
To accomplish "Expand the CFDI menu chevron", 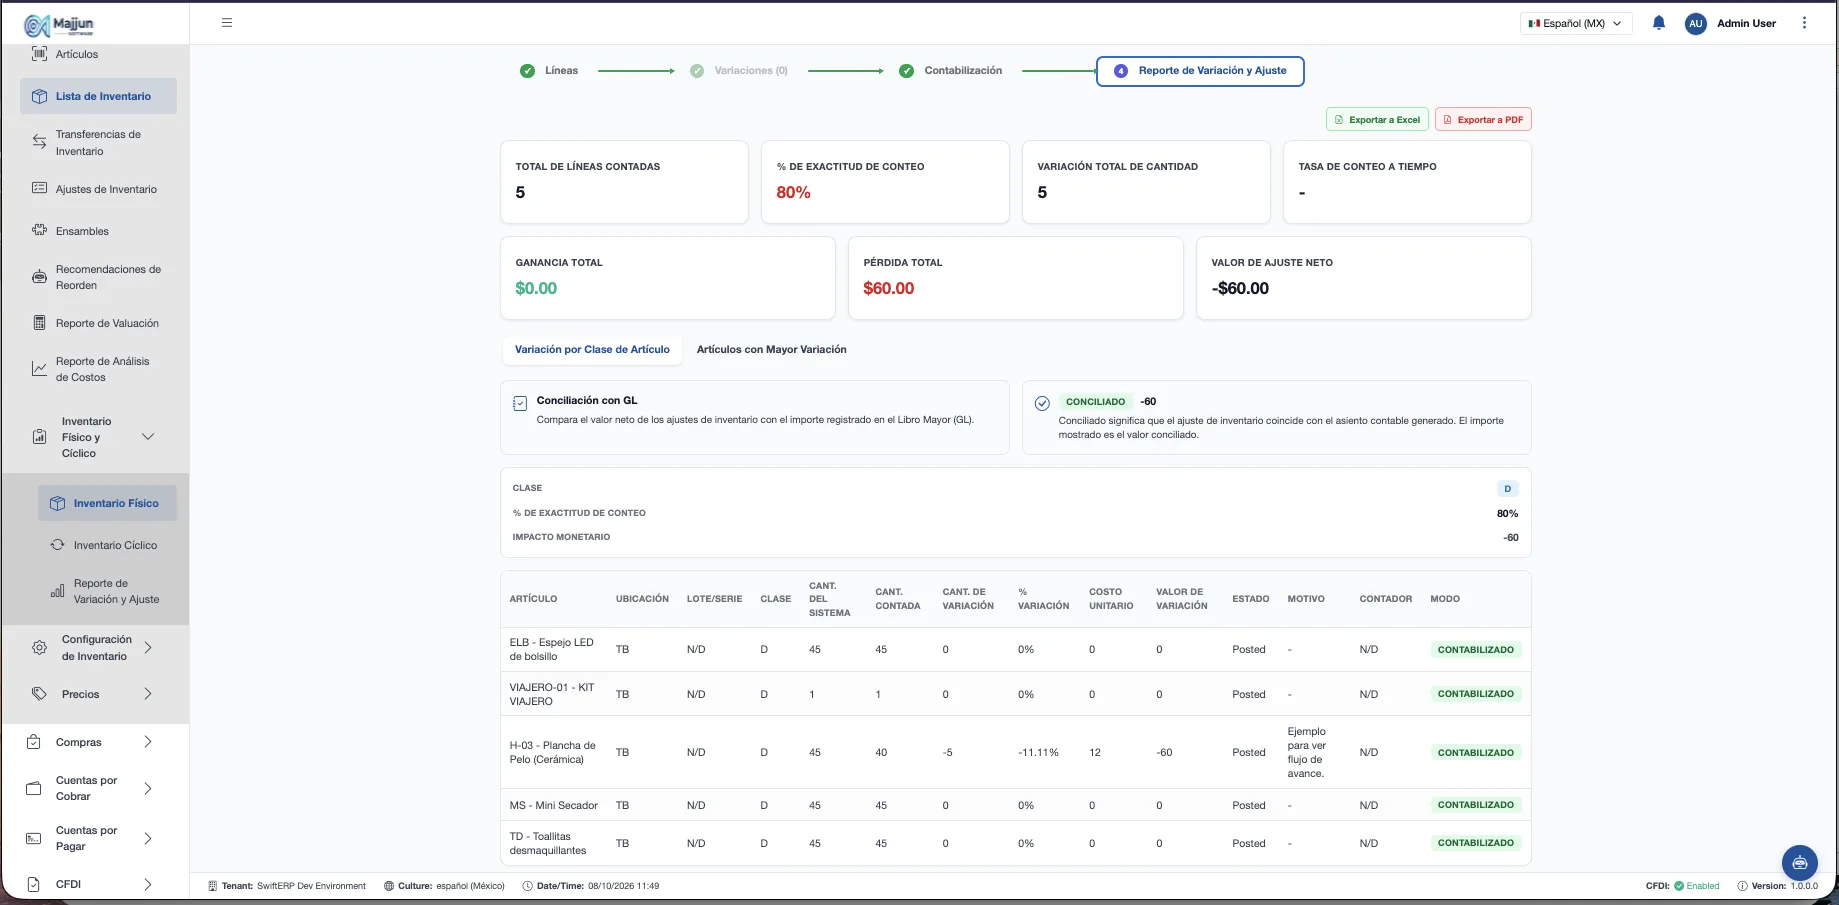I will click(x=148, y=884).
